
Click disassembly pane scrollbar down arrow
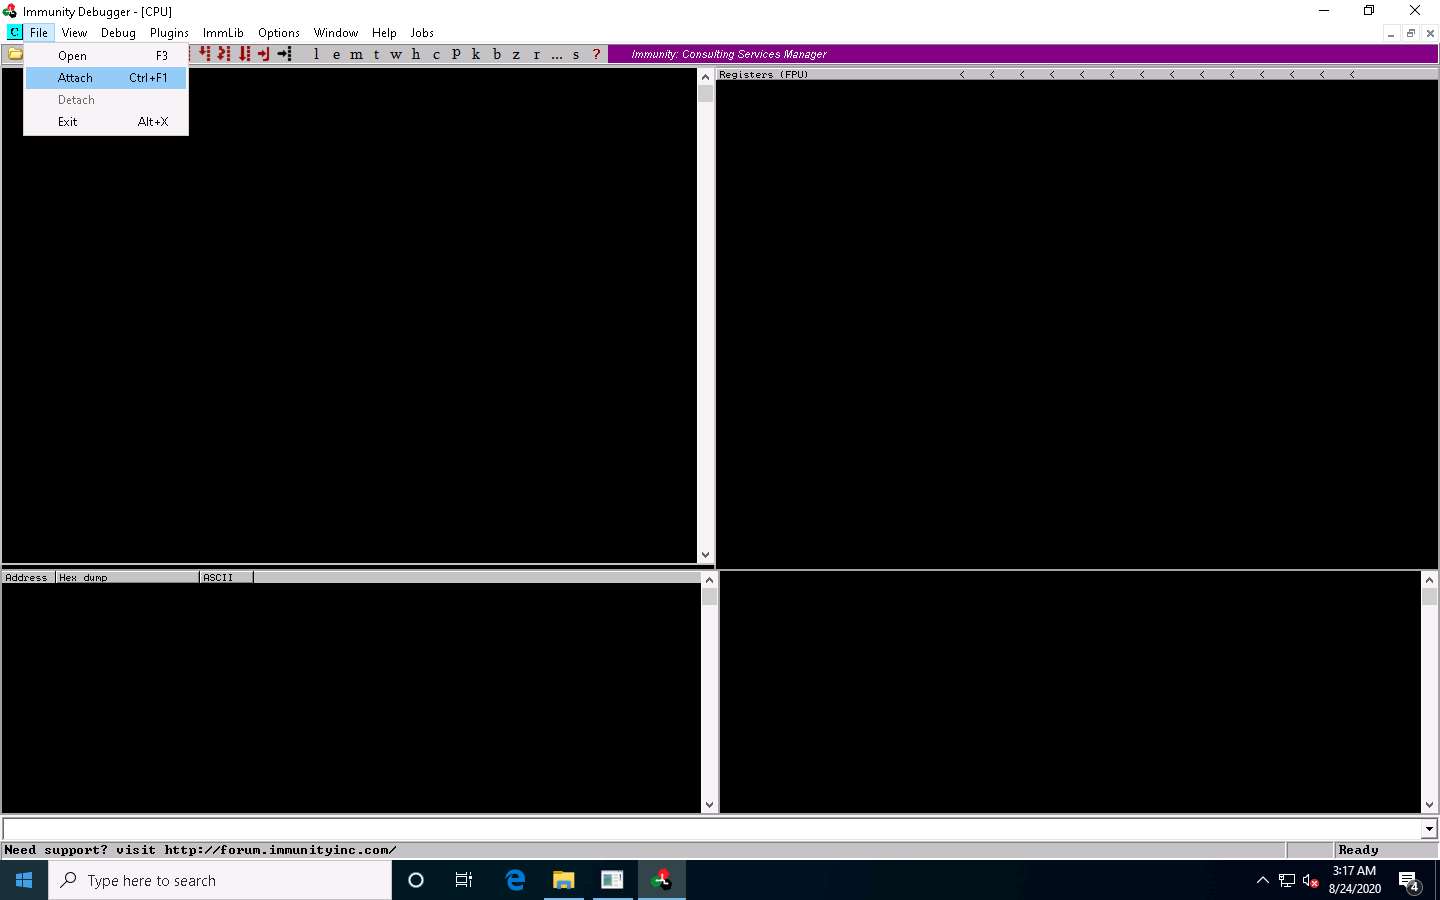[705, 555]
